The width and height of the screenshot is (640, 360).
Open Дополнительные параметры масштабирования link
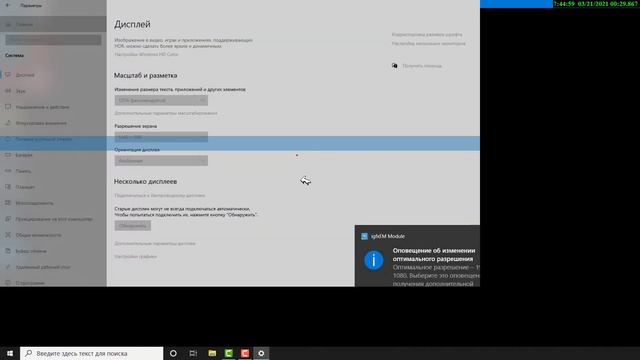click(x=166, y=113)
